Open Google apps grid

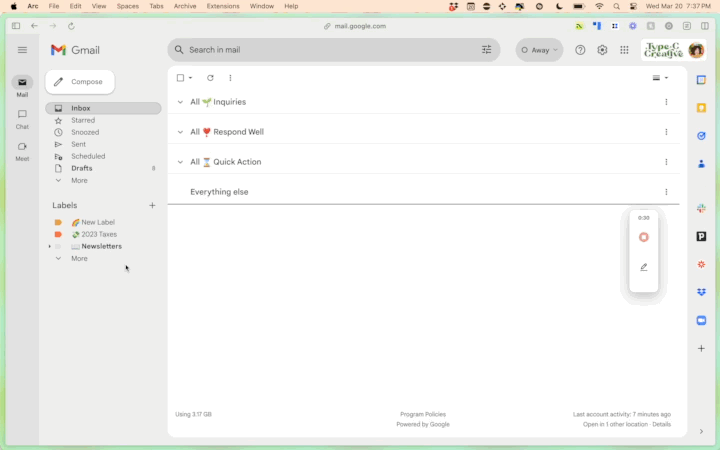coord(624,50)
